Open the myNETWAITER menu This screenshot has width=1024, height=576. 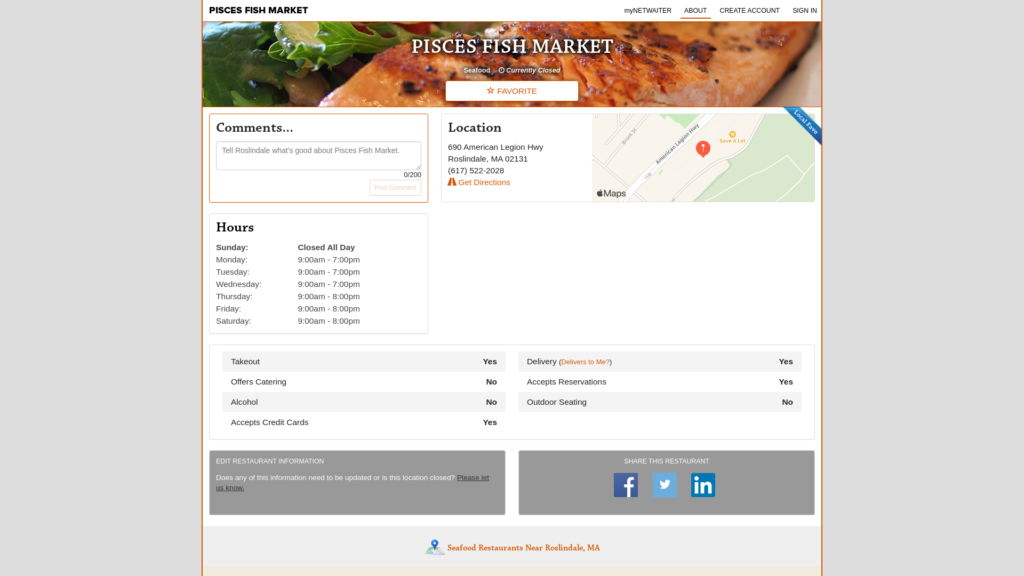point(646,10)
